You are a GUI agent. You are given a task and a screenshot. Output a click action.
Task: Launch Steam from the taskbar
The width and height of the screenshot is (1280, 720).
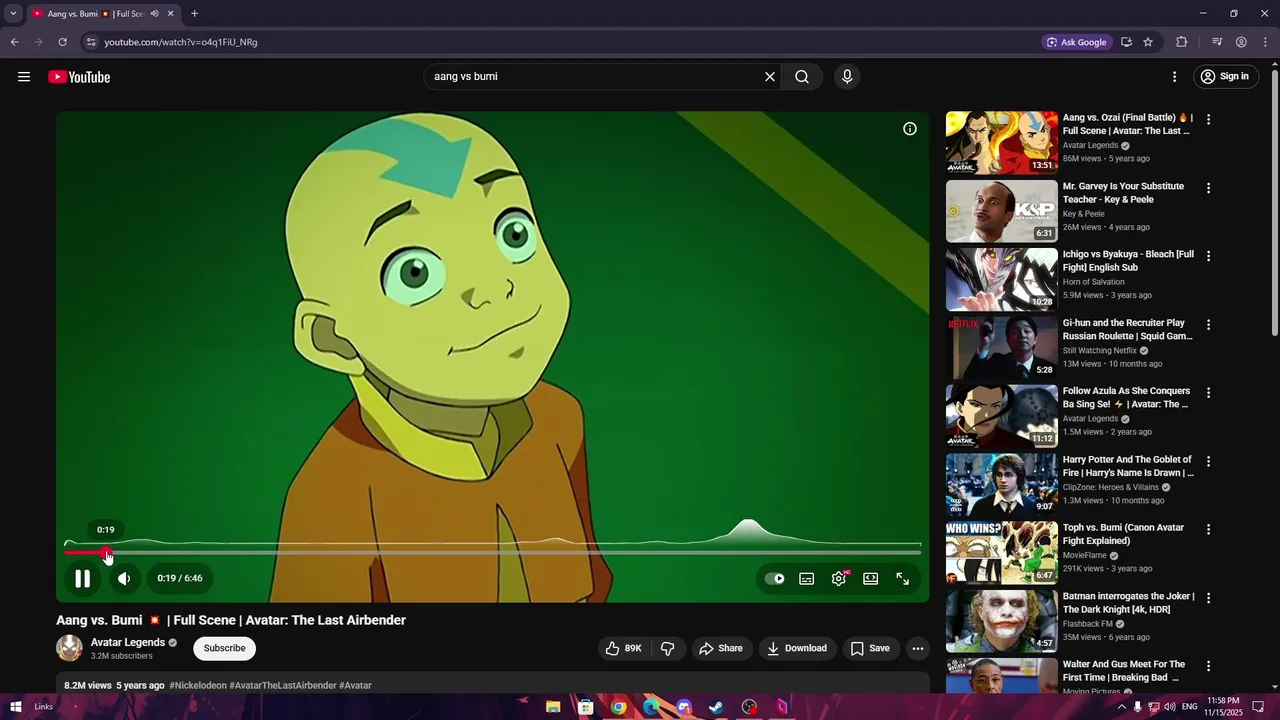pyautogui.click(x=717, y=707)
